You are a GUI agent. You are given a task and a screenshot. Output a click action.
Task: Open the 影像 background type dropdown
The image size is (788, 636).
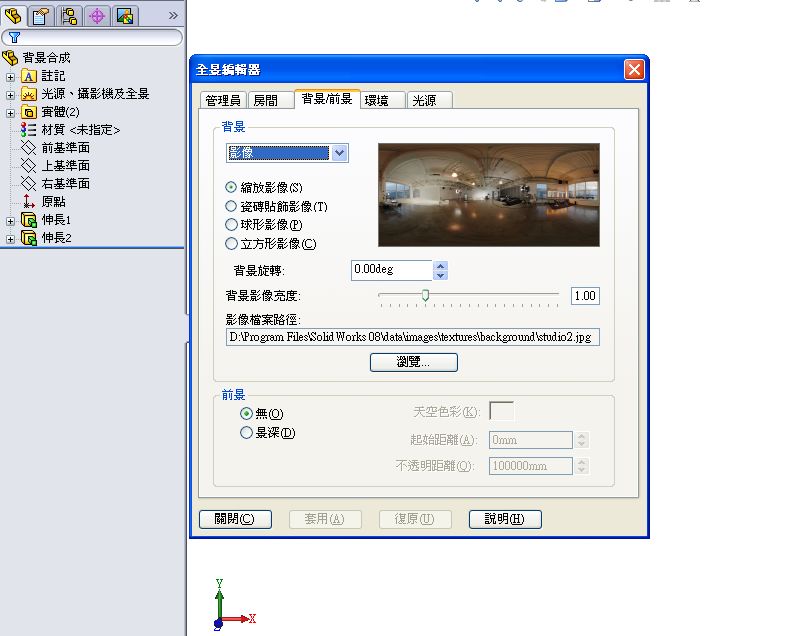tap(287, 153)
